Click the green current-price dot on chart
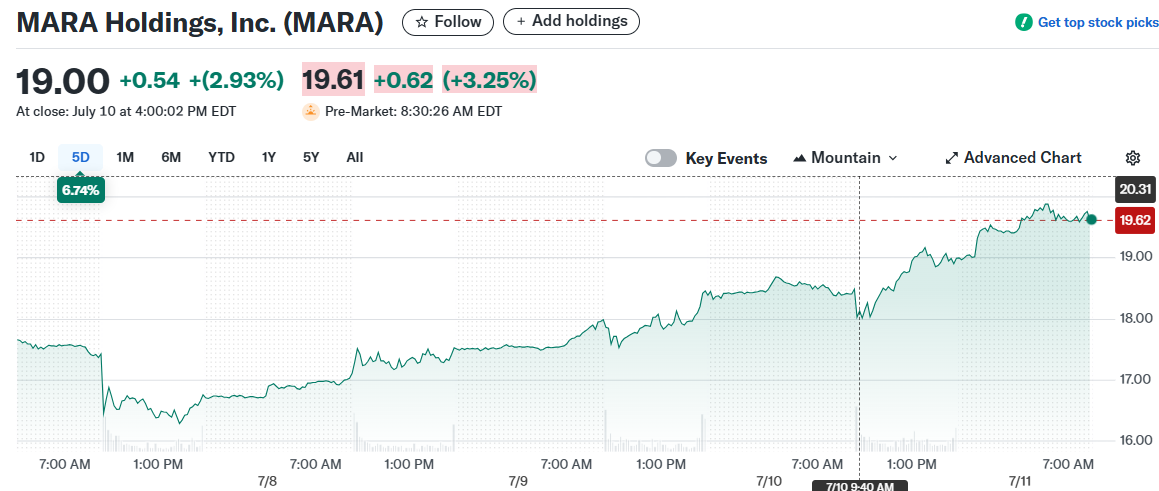1159x491 pixels. (1092, 220)
